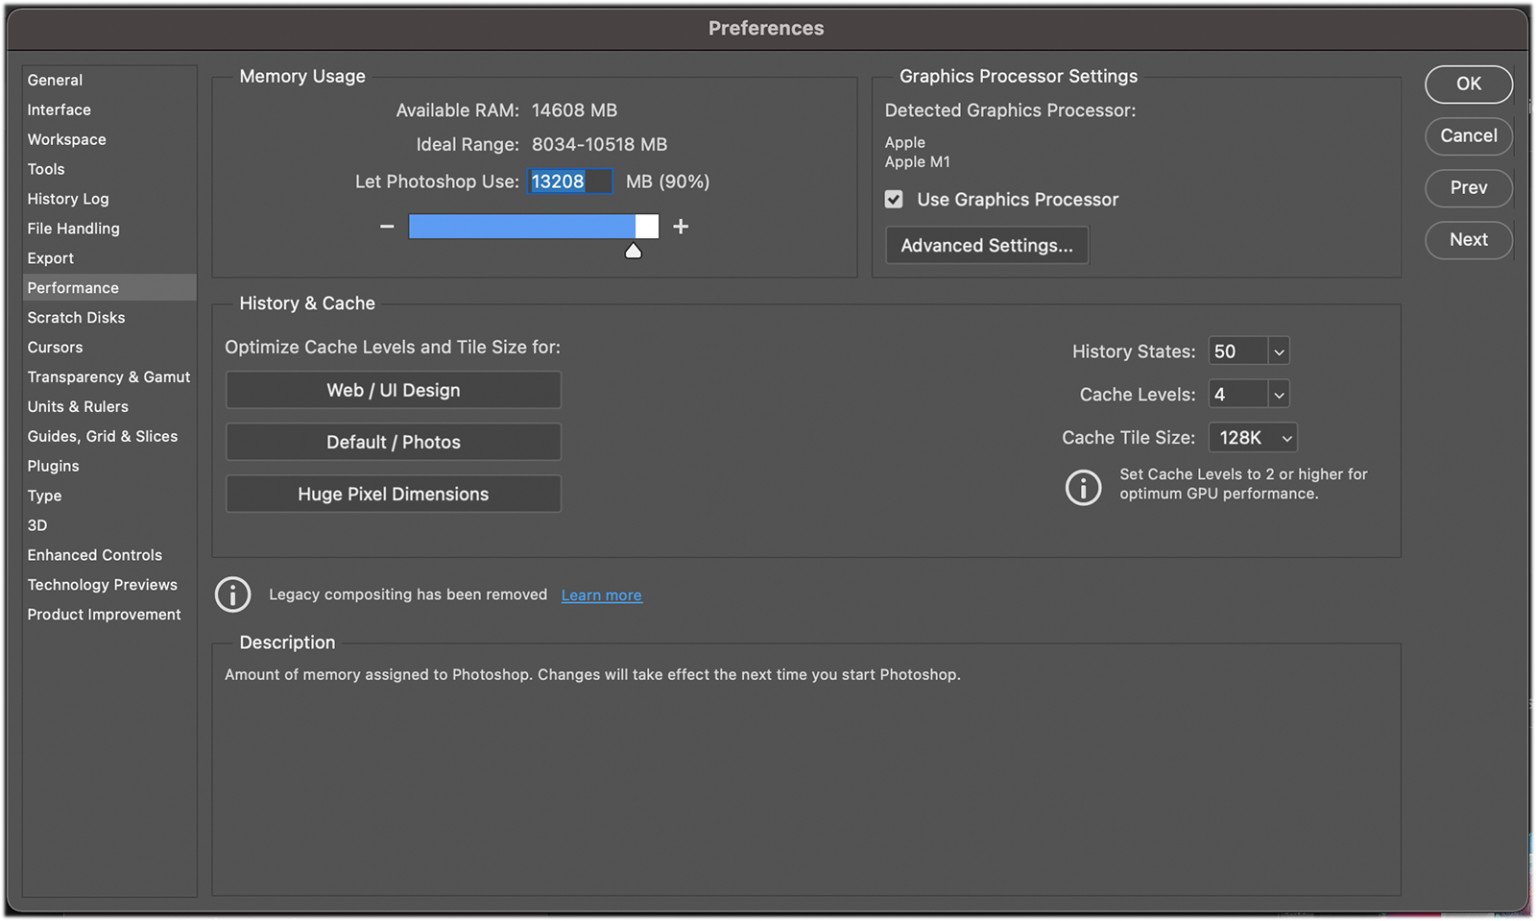Click the Let Photoshop Use memory field

pyautogui.click(x=569, y=182)
